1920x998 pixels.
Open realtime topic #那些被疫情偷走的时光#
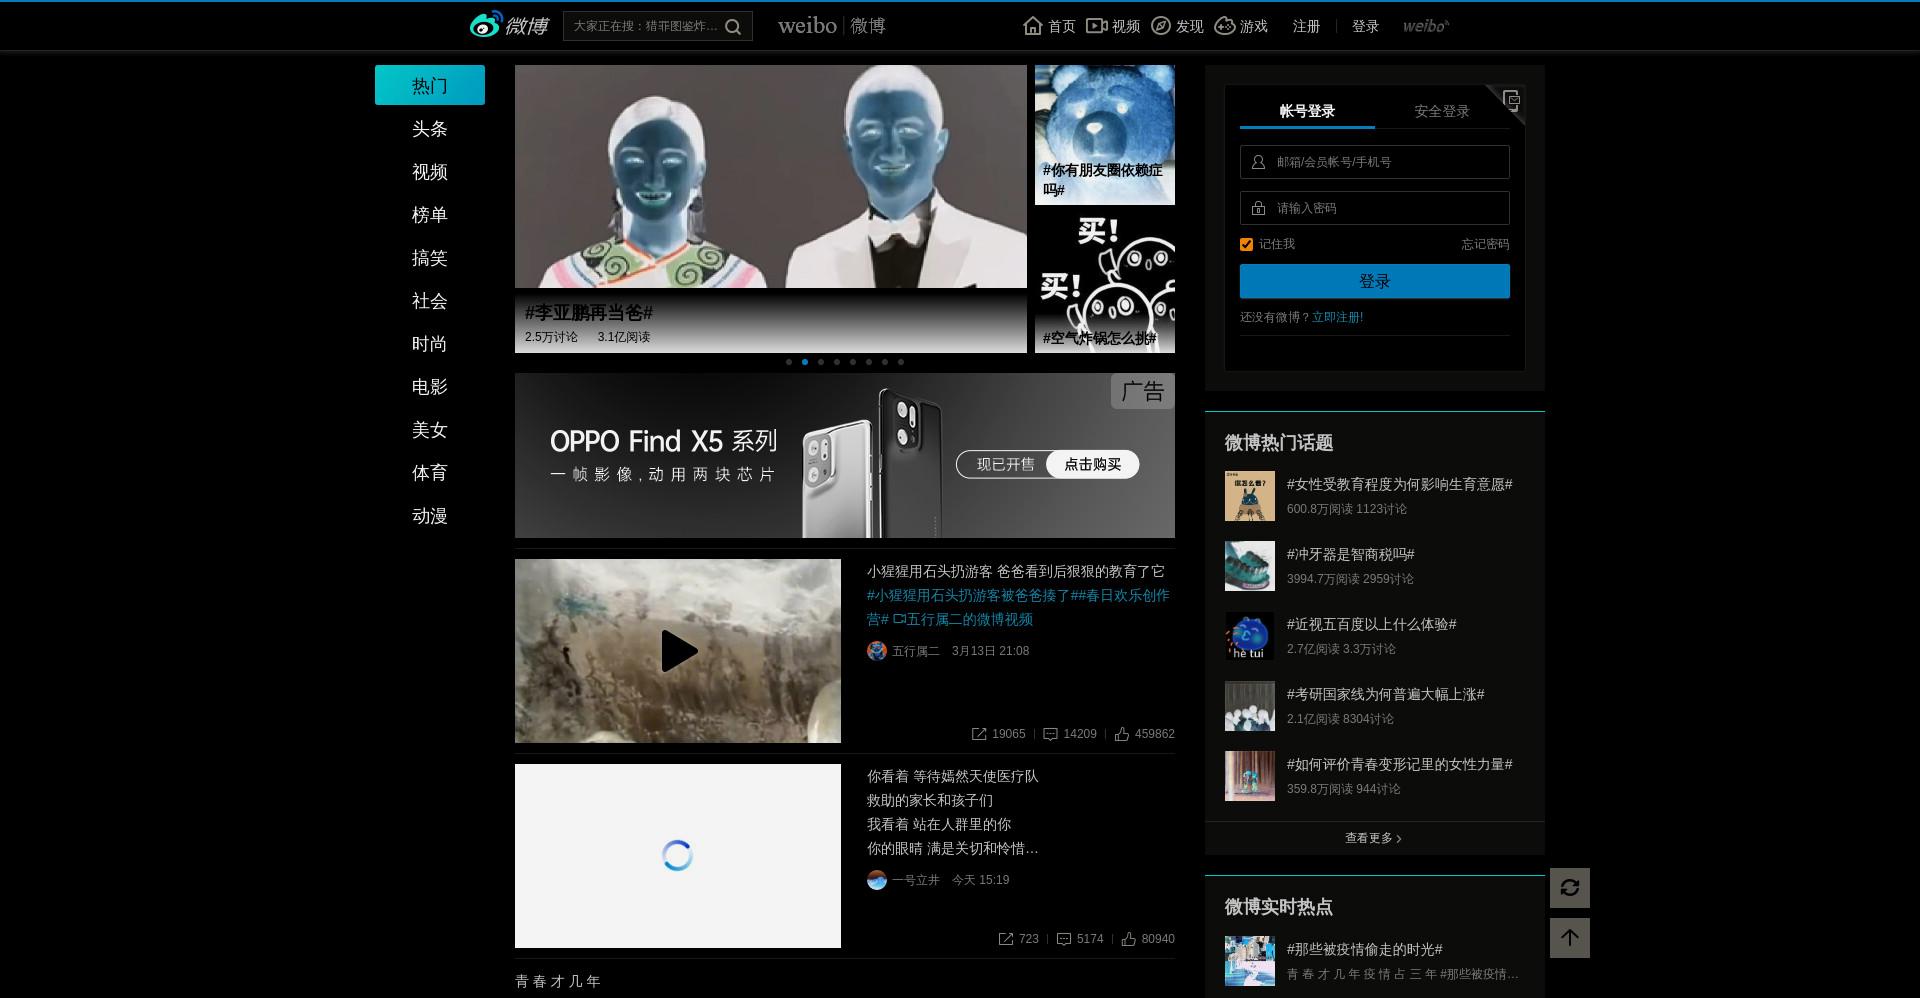(x=1364, y=949)
